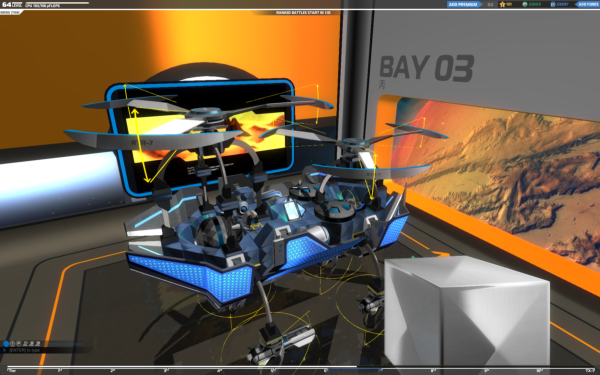600x375 pixels.
Task: Click the second chat channel icon
Action: [x=12, y=344]
